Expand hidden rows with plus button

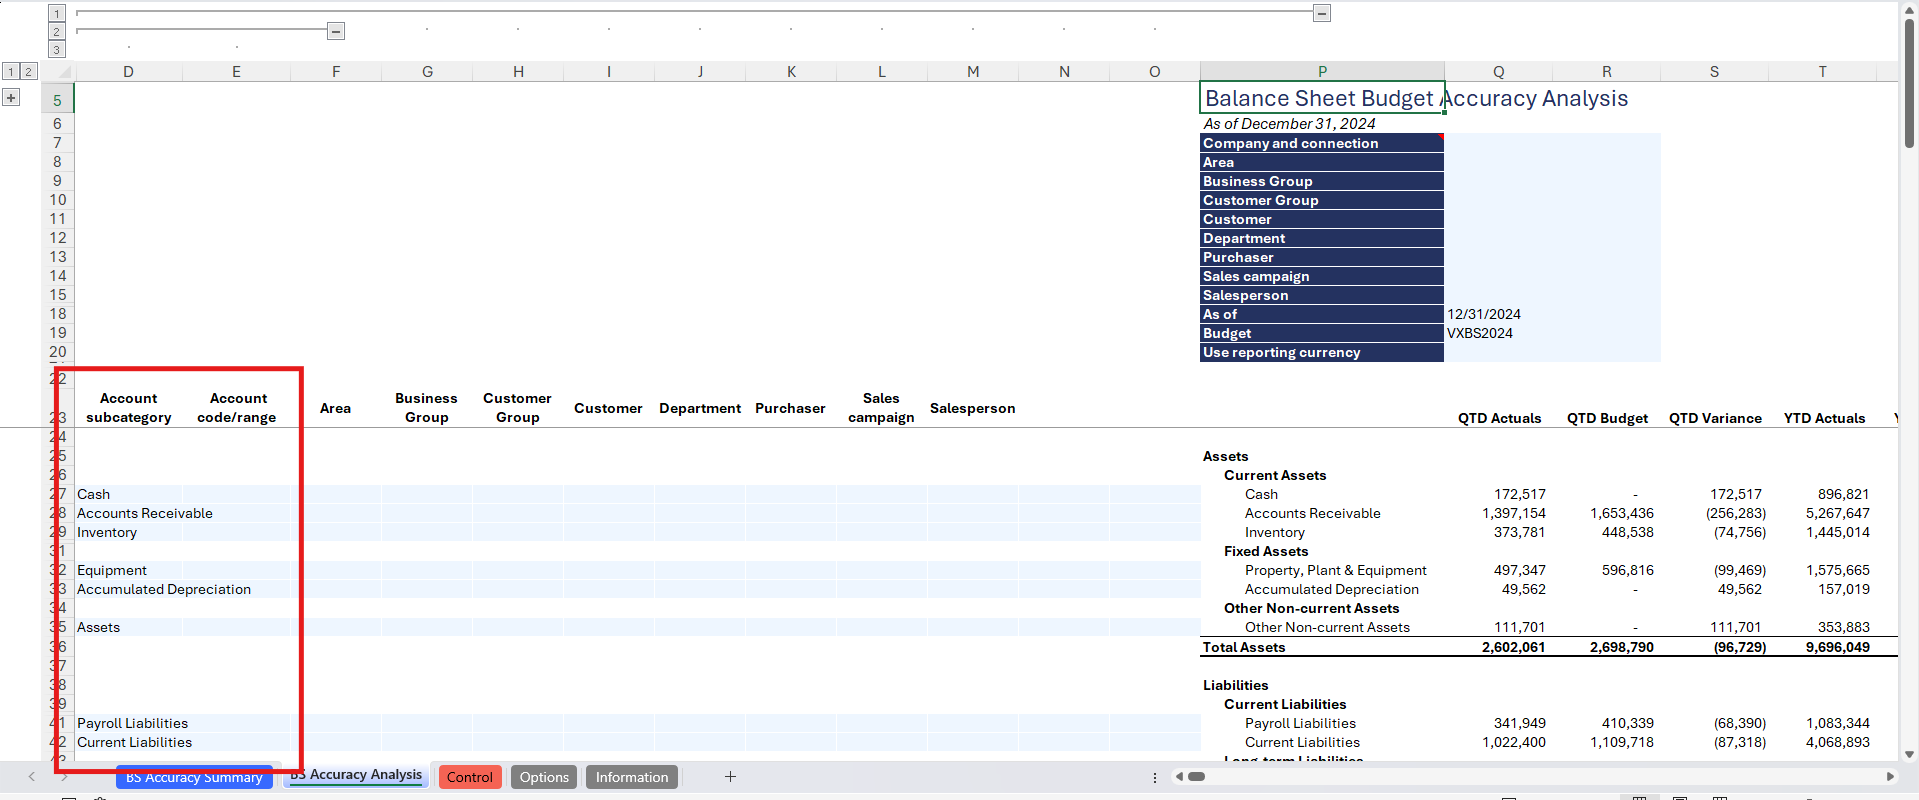coord(11,97)
